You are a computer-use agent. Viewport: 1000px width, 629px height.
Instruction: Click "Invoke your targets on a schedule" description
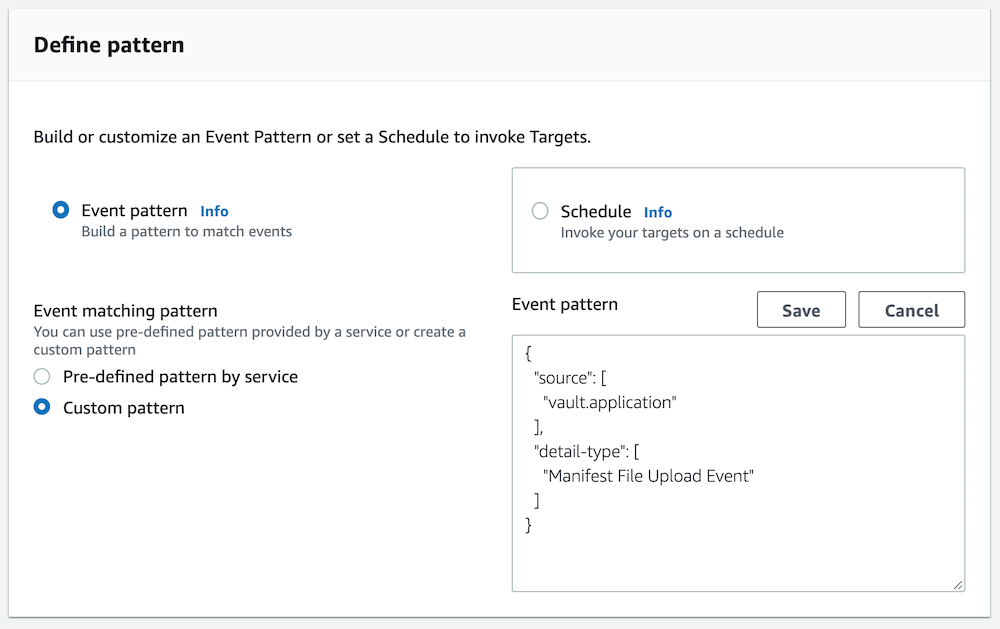tap(672, 233)
